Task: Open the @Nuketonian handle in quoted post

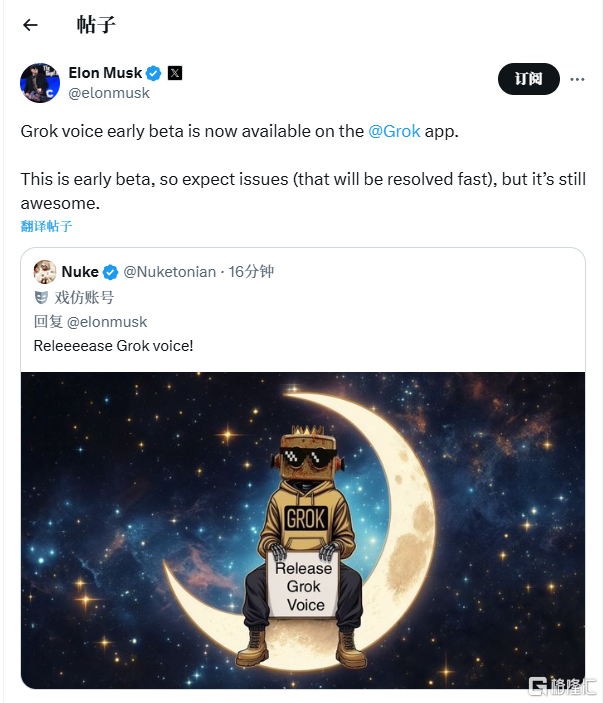Action: 169,272
